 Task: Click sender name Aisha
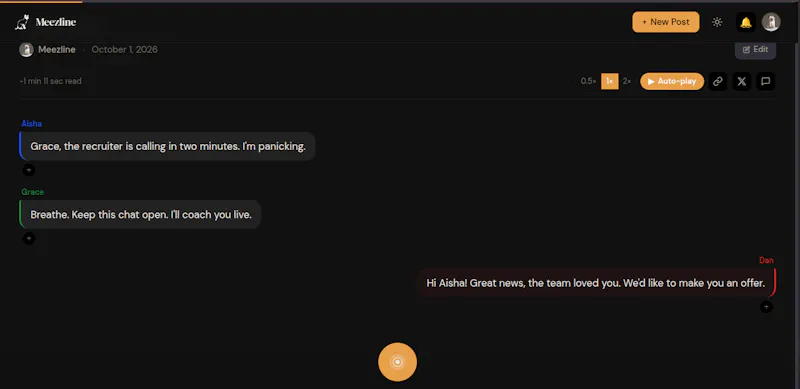(32, 124)
